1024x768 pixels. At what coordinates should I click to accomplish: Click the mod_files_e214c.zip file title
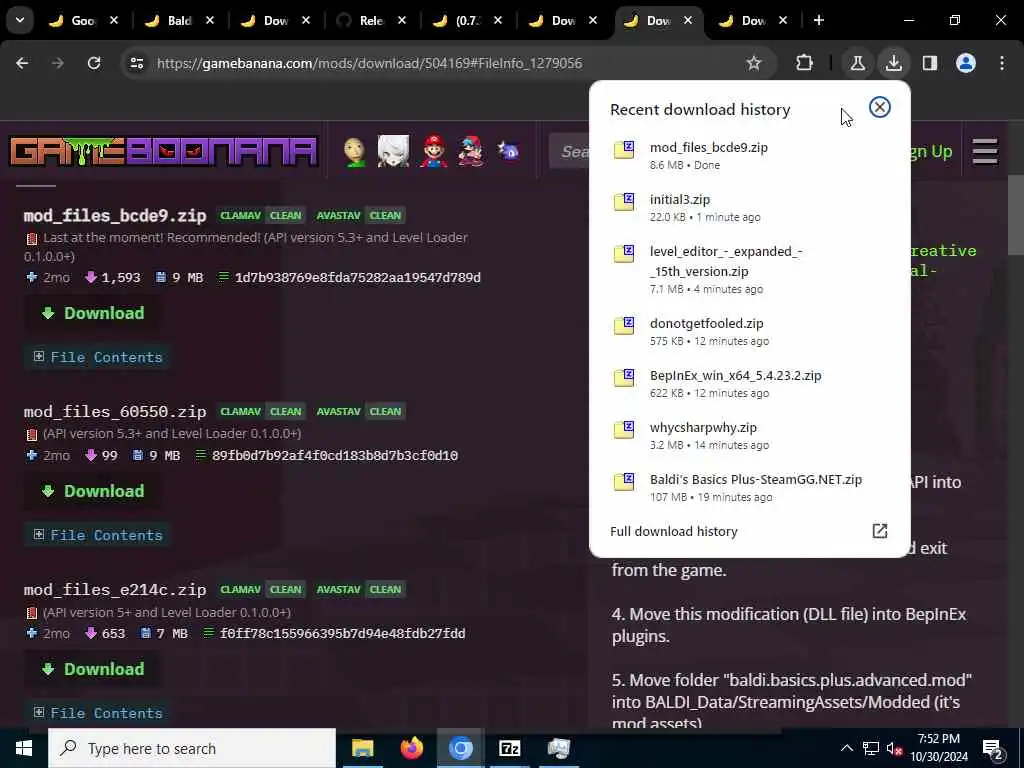115,590
